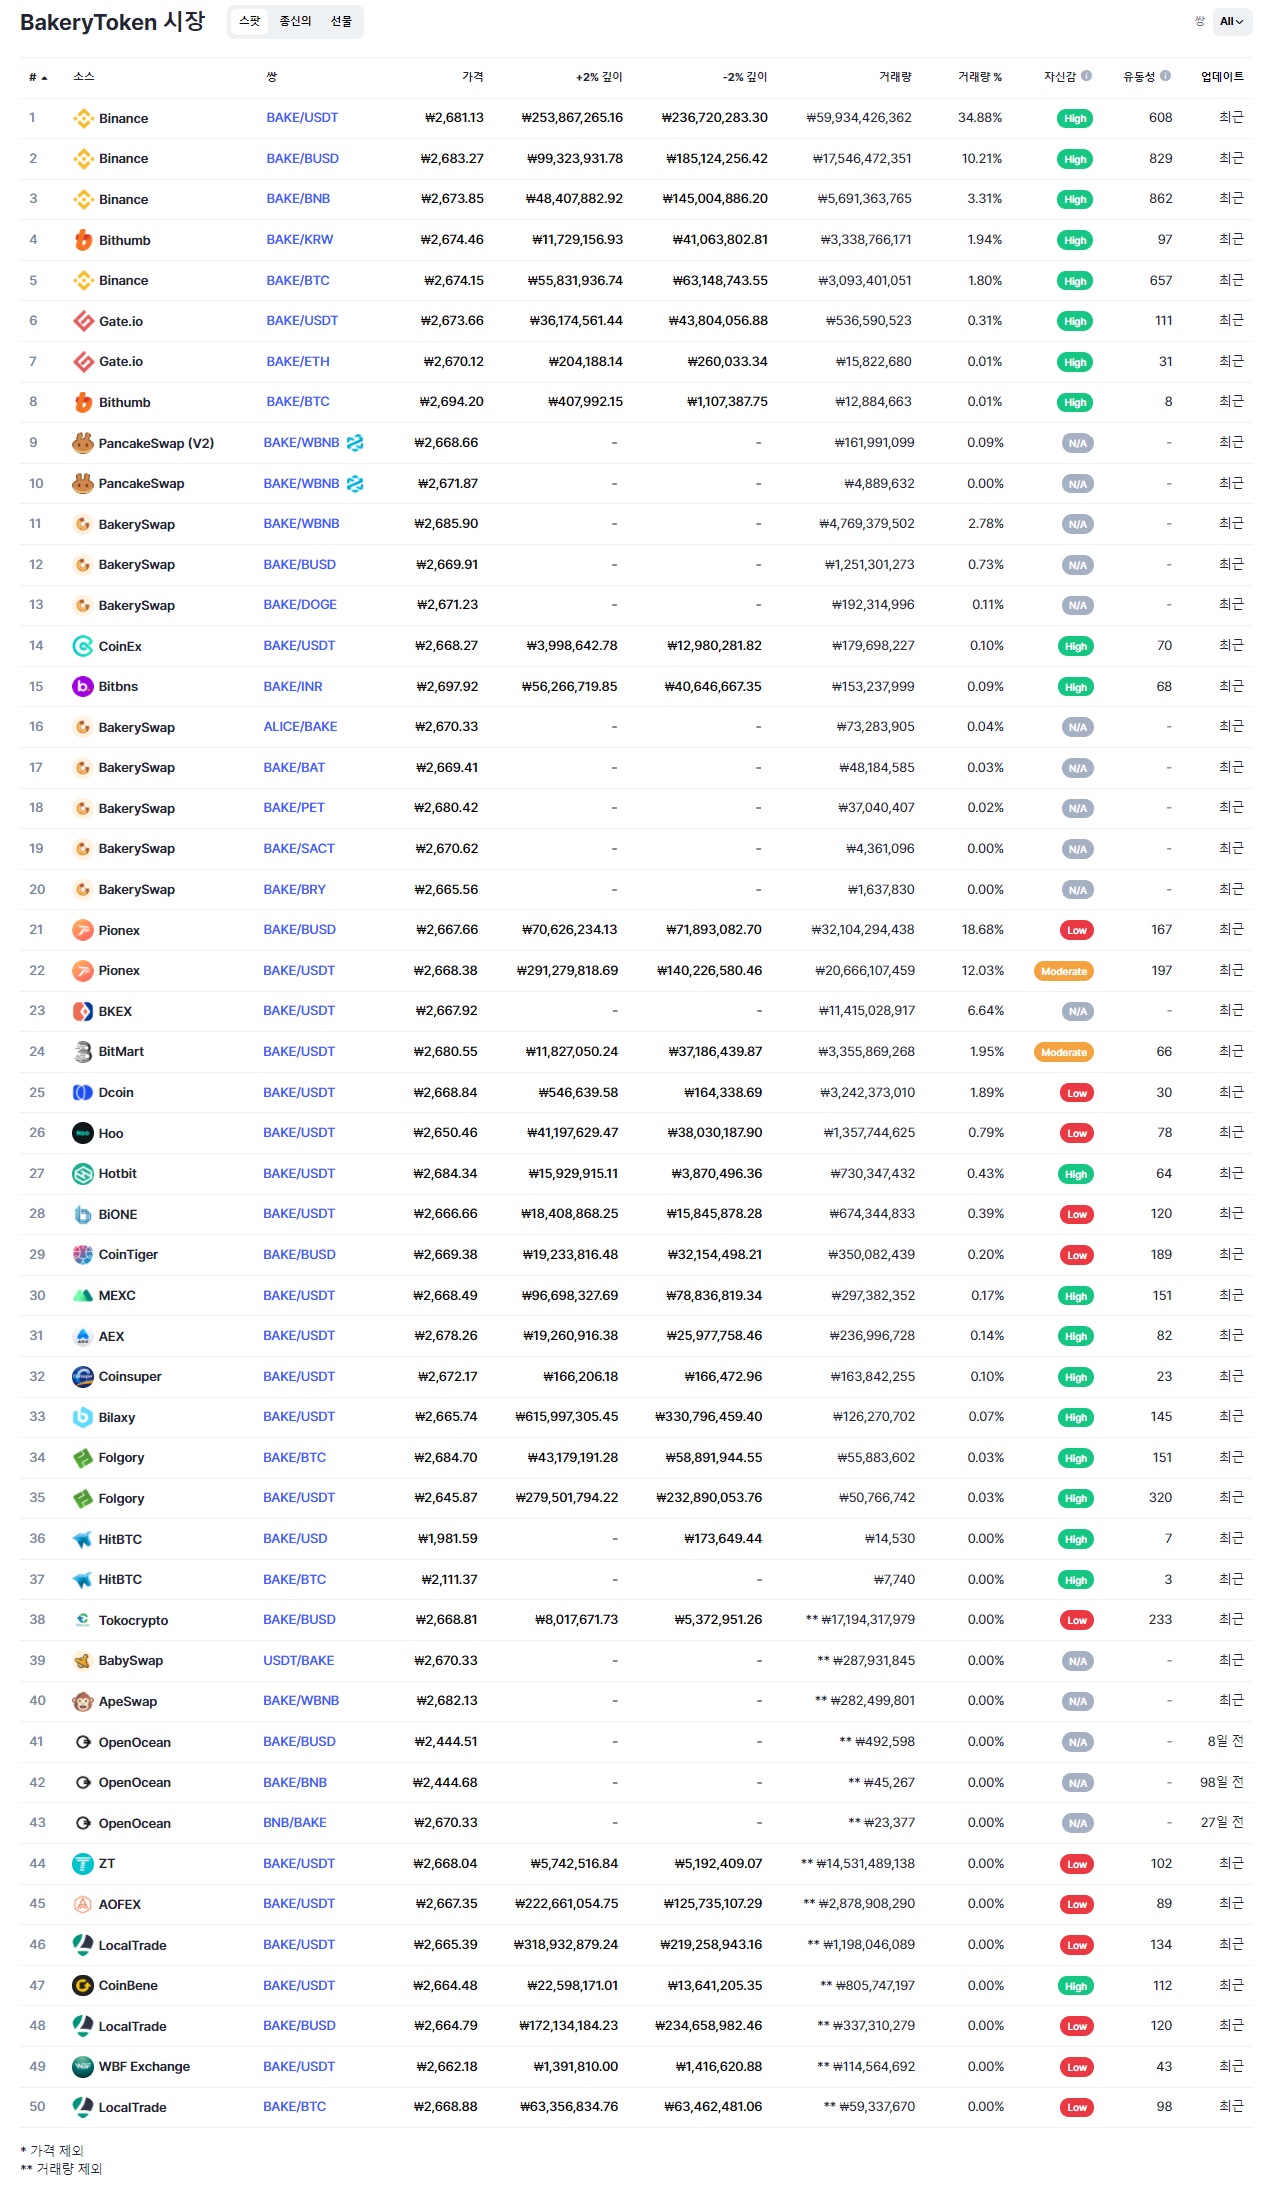The height and width of the screenshot is (2190, 1263).
Task: Click the MEXC logo icon
Action: (83, 1295)
